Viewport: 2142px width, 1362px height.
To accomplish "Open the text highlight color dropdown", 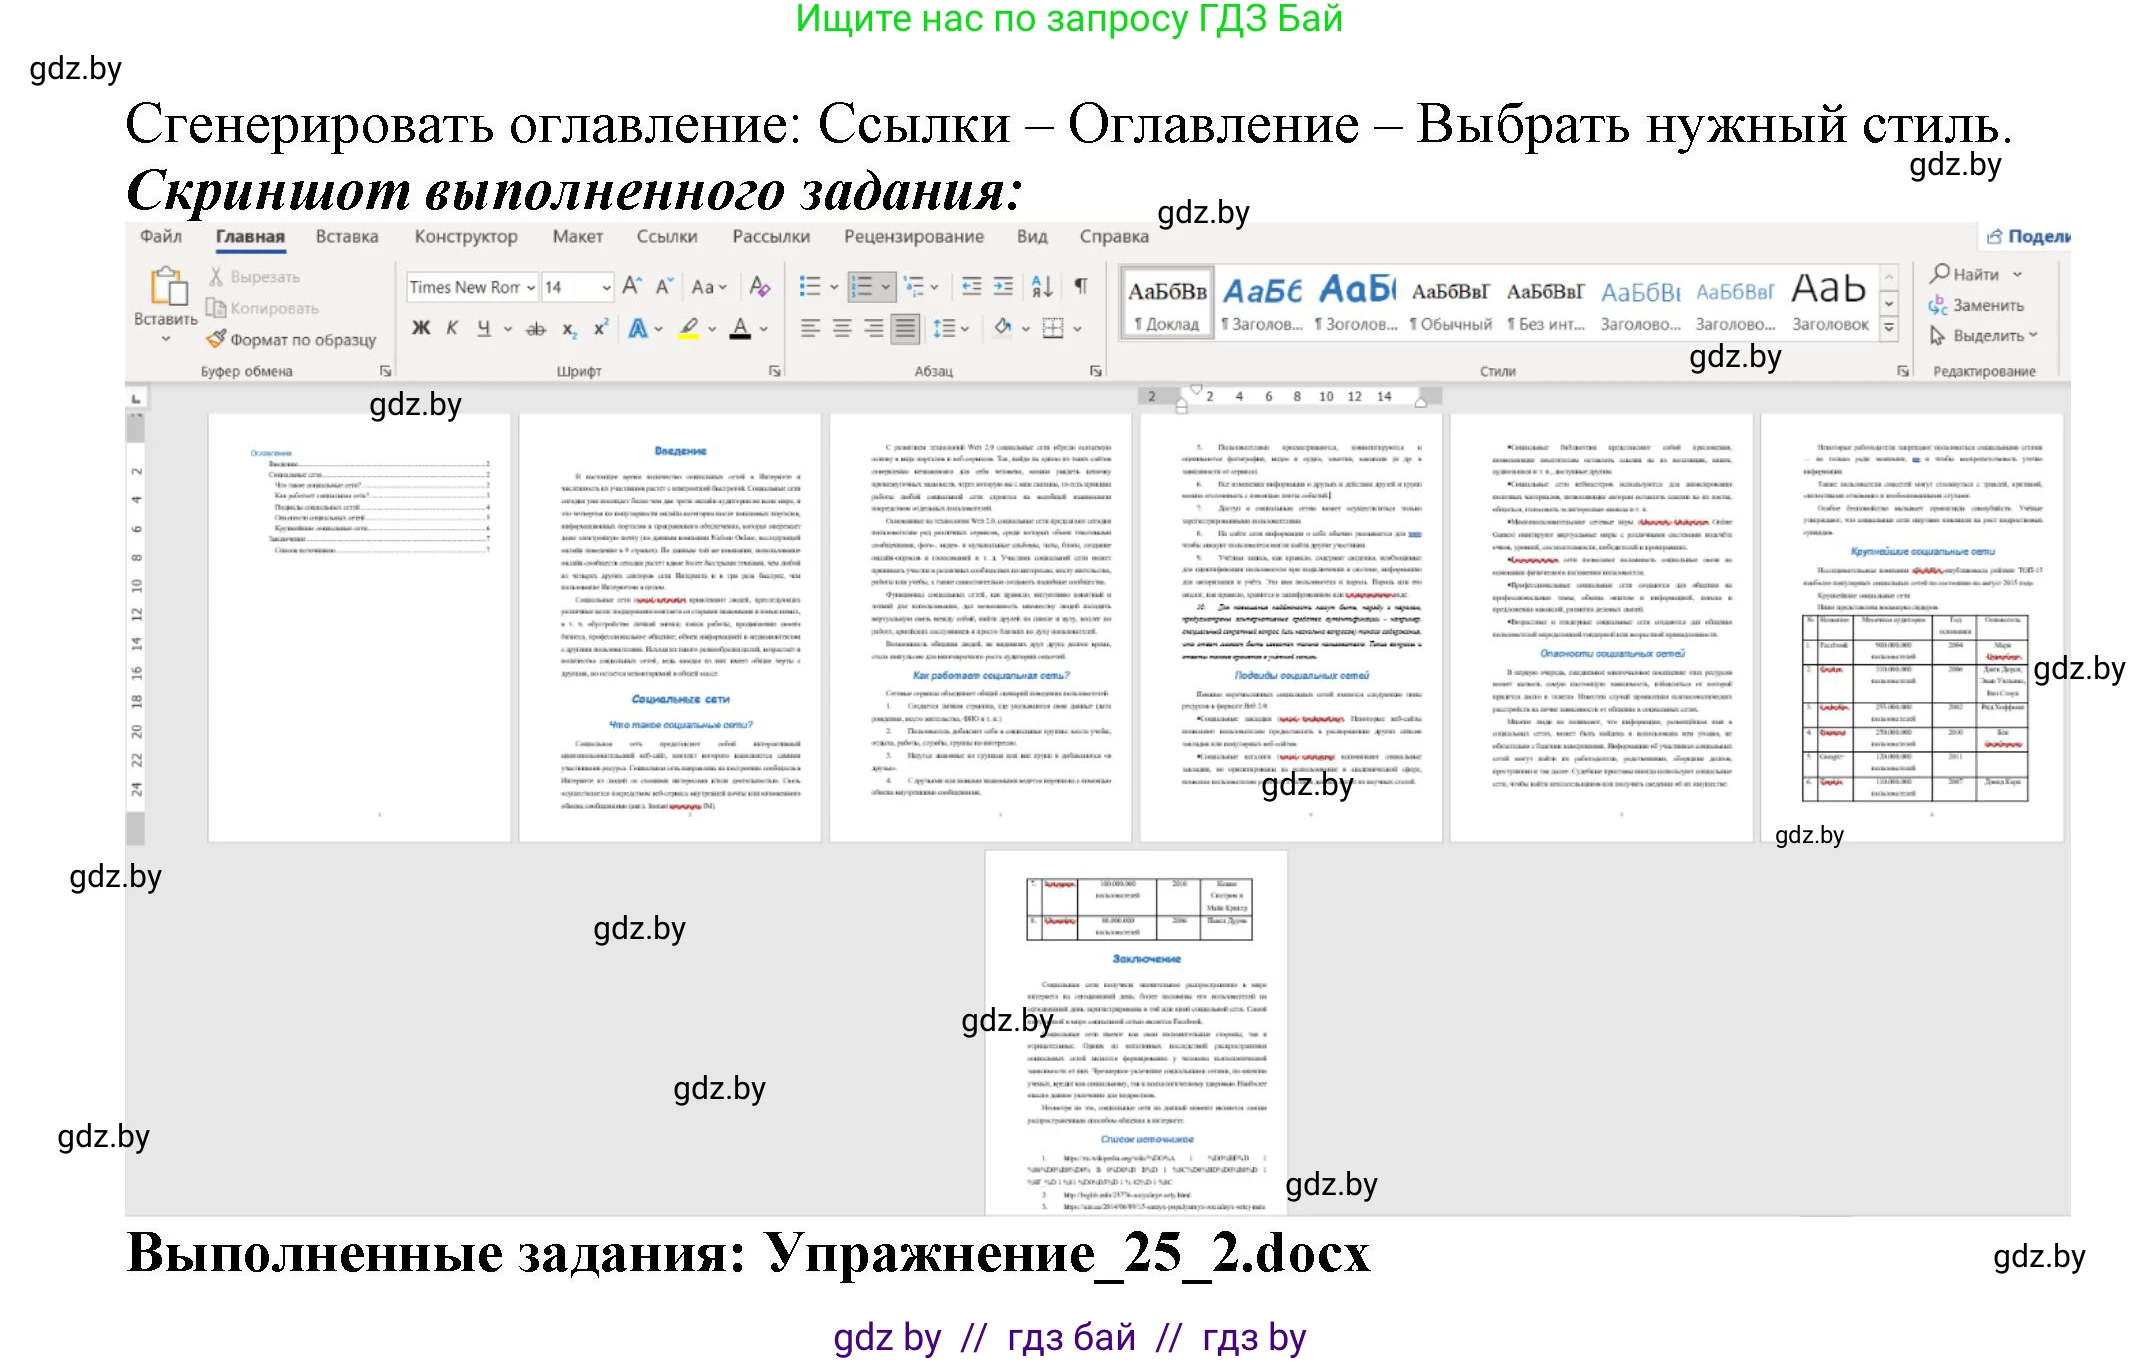I will [710, 329].
